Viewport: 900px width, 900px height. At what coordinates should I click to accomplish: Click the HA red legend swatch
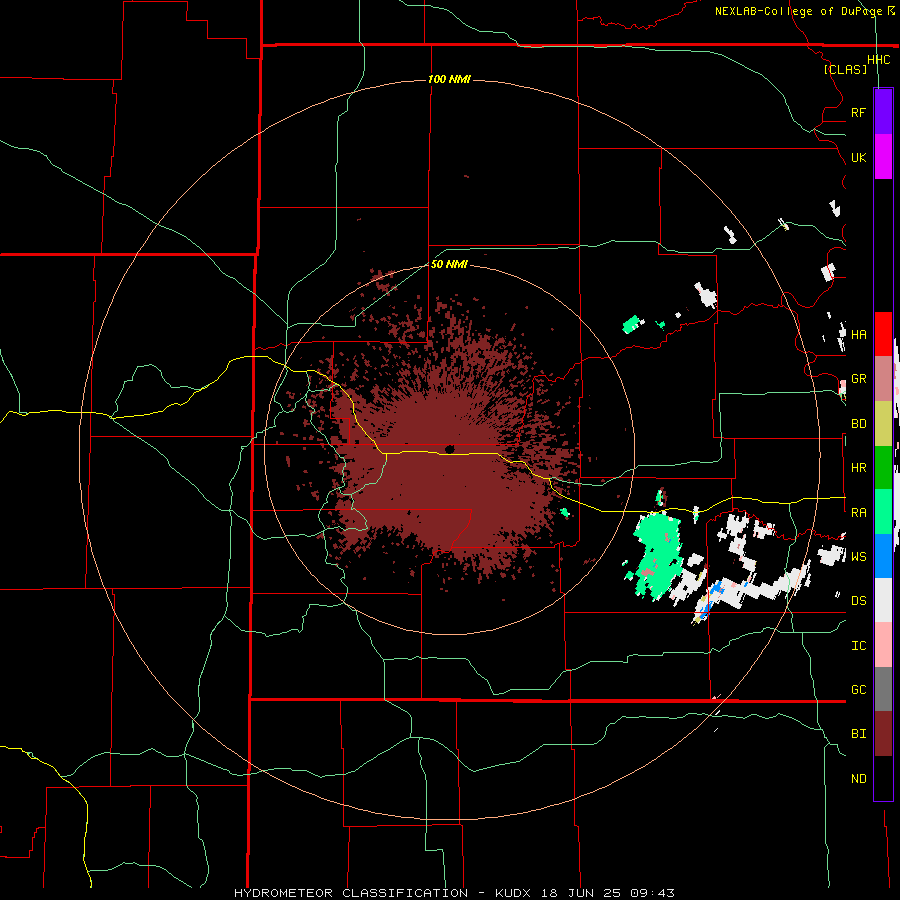[x=883, y=334]
